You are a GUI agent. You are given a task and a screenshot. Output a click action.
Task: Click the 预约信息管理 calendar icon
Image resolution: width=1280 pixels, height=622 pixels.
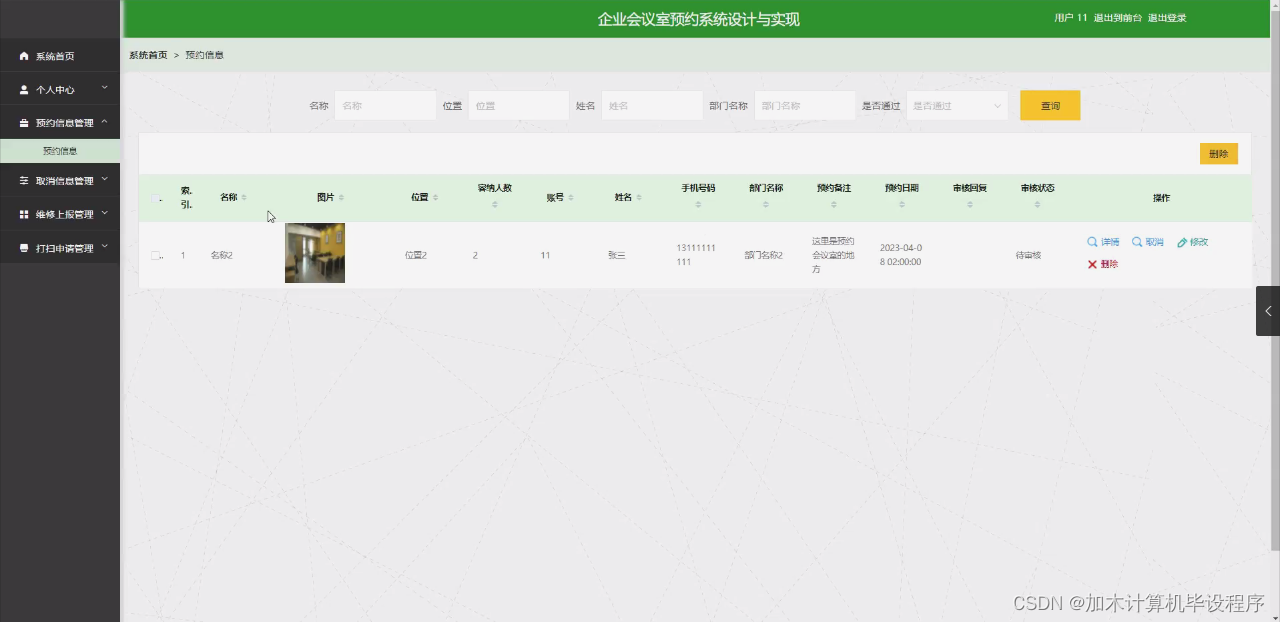(x=22, y=121)
